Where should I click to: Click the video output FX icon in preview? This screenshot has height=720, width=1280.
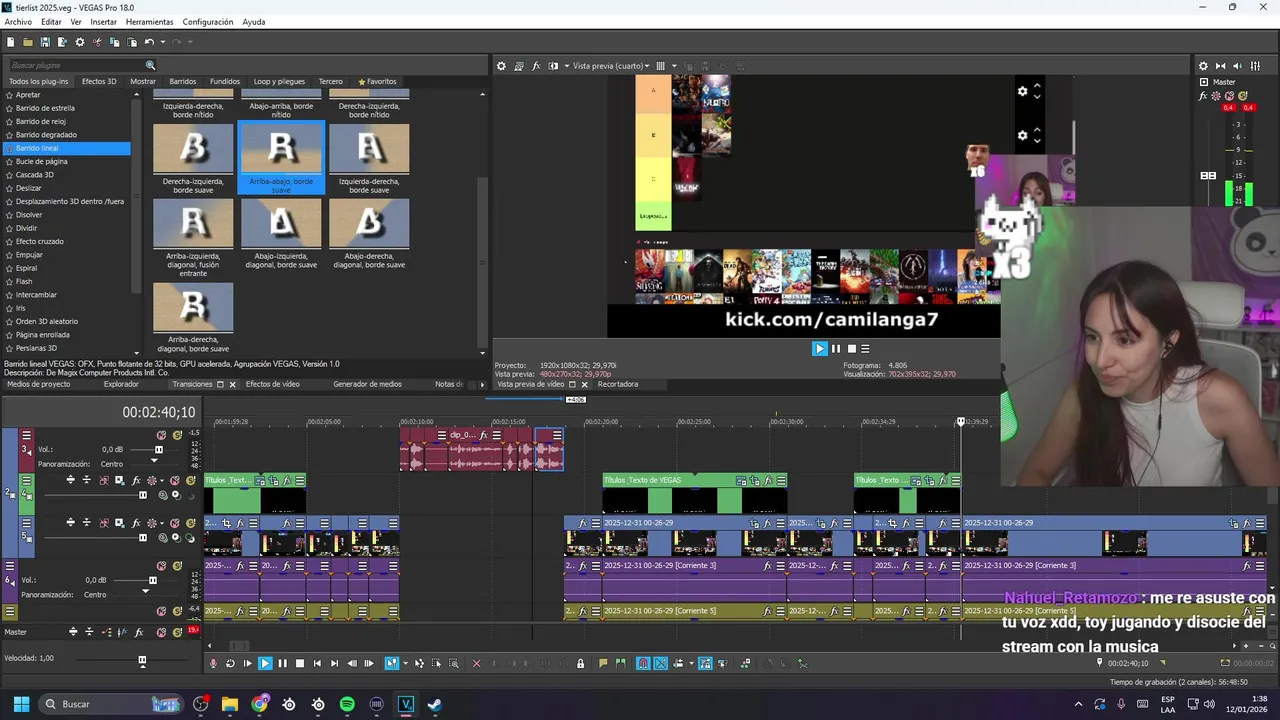click(536, 66)
